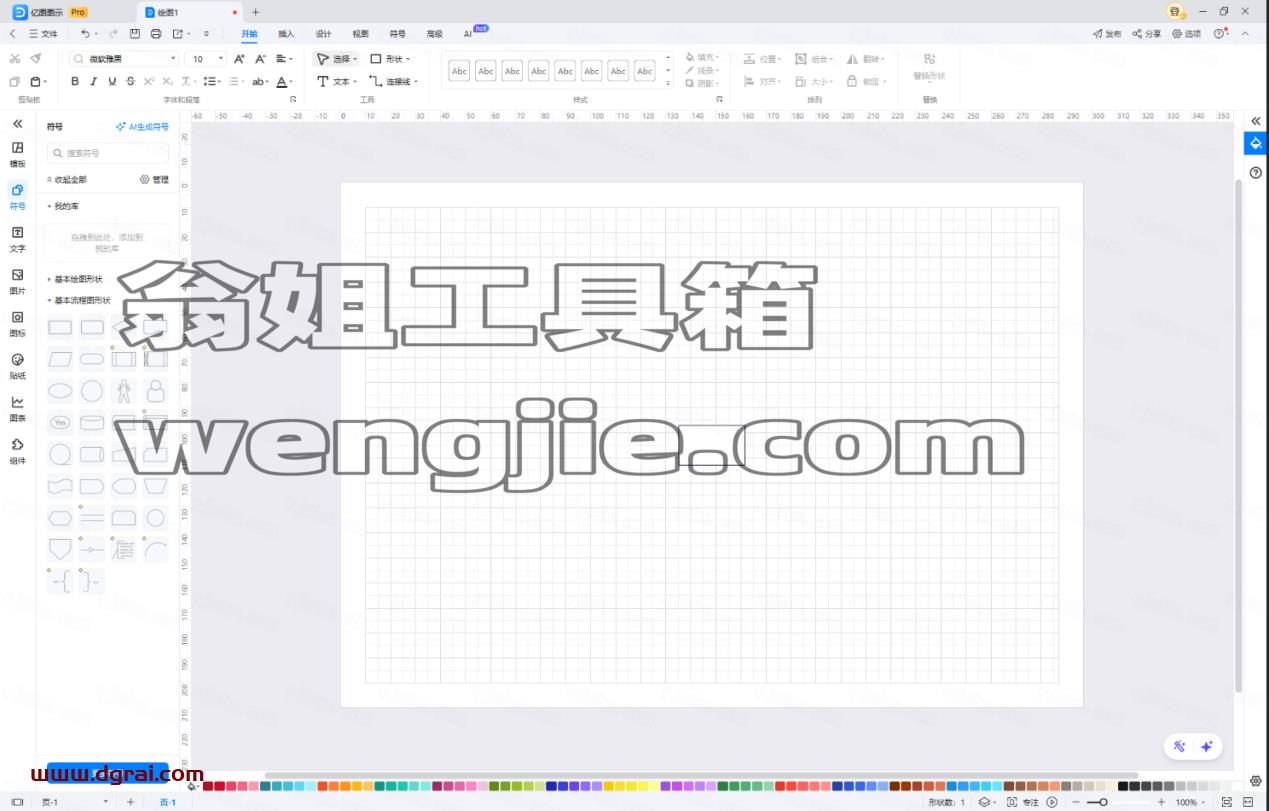Click the Cut scissors icon
1269x811 pixels.
click(15, 59)
